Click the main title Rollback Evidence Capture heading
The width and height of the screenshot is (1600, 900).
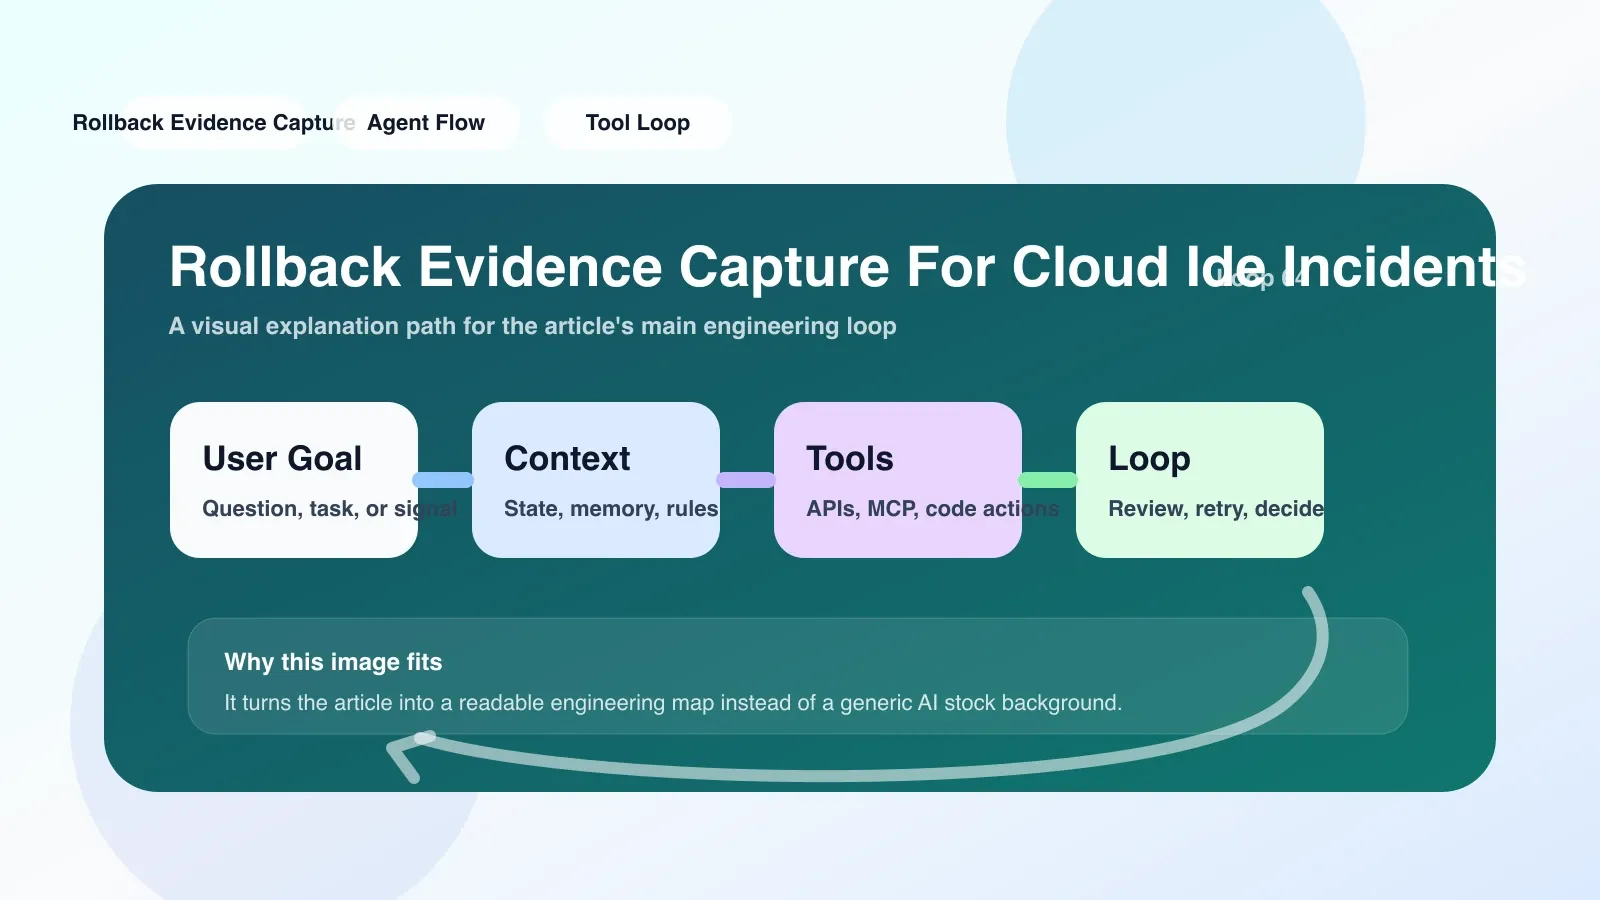click(848, 267)
